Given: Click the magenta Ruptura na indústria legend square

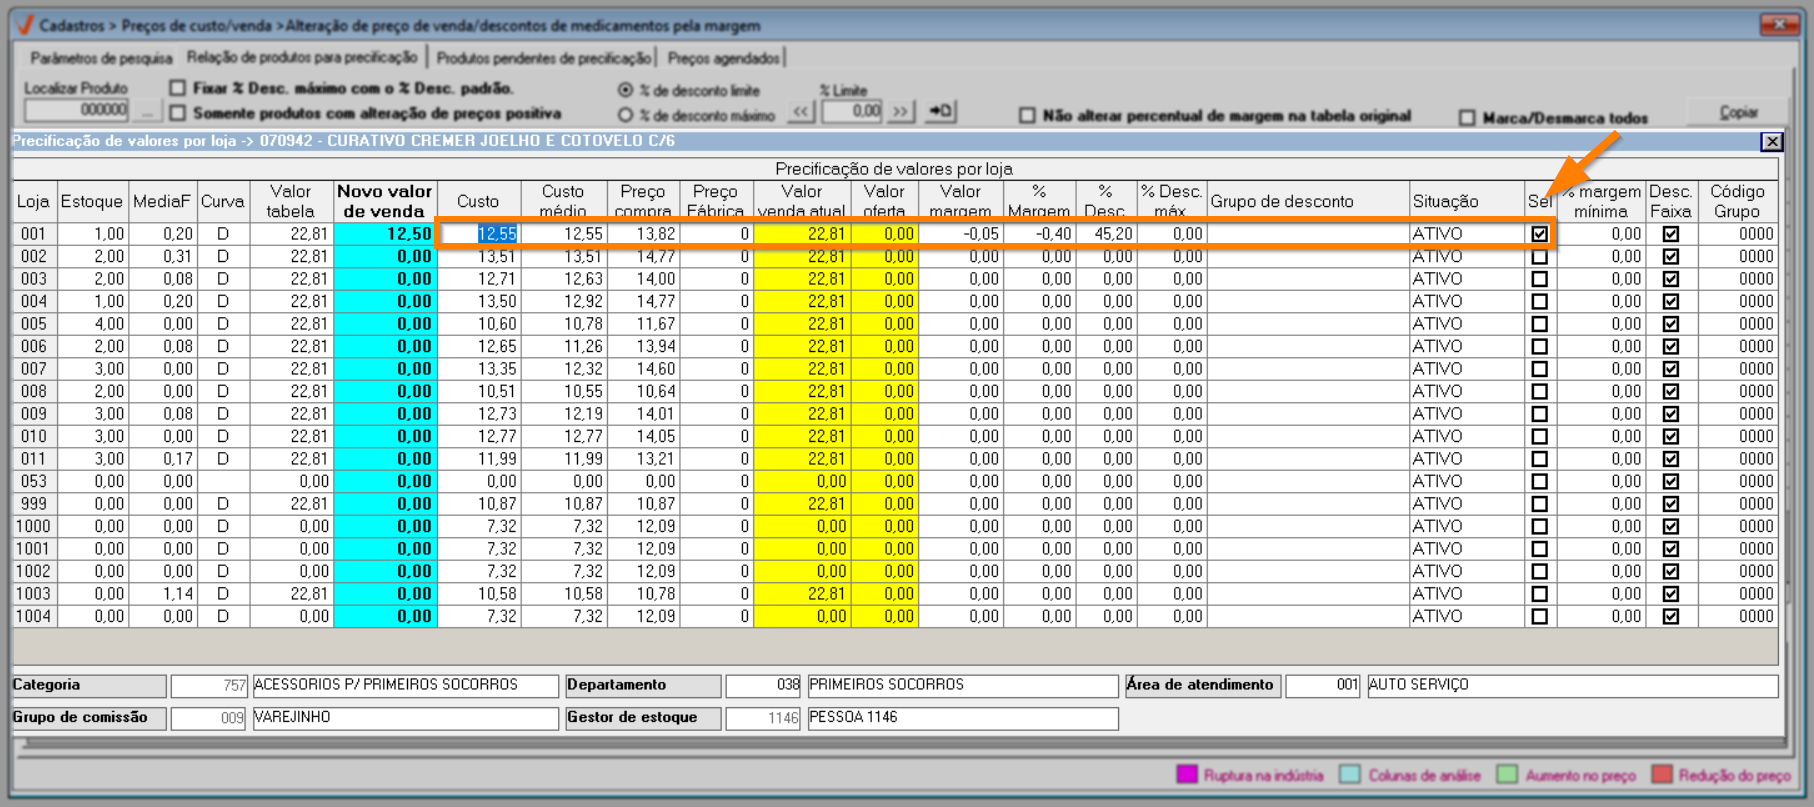Looking at the screenshot, I should 1187,775.
